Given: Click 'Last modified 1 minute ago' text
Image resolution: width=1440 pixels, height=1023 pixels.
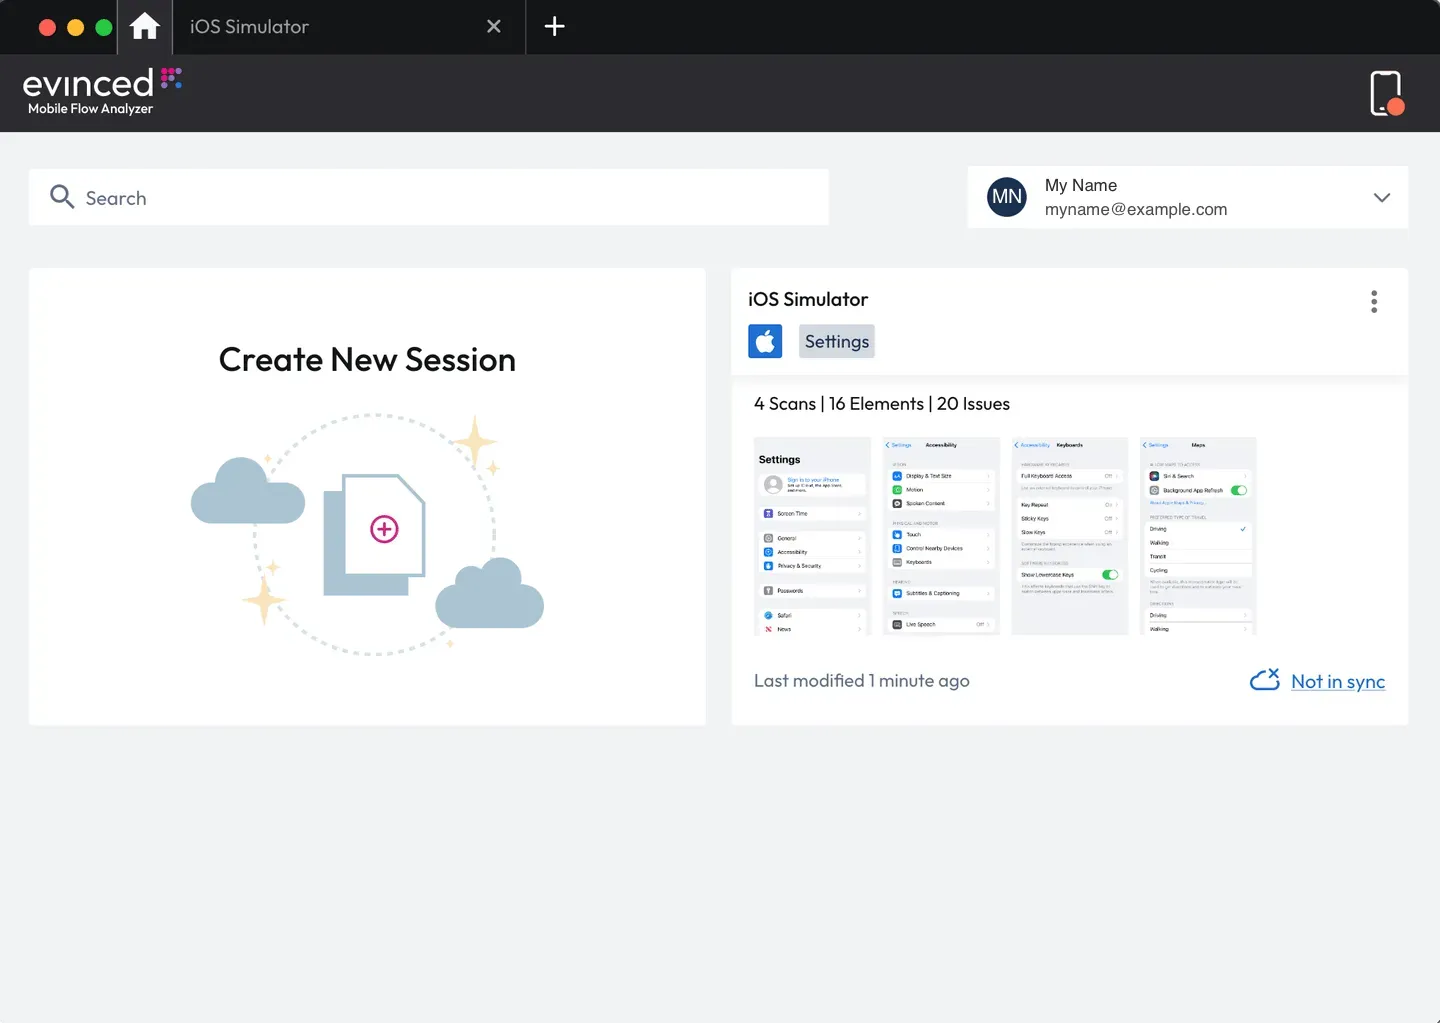Looking at the screenshot, I should [x=861, y=681].
